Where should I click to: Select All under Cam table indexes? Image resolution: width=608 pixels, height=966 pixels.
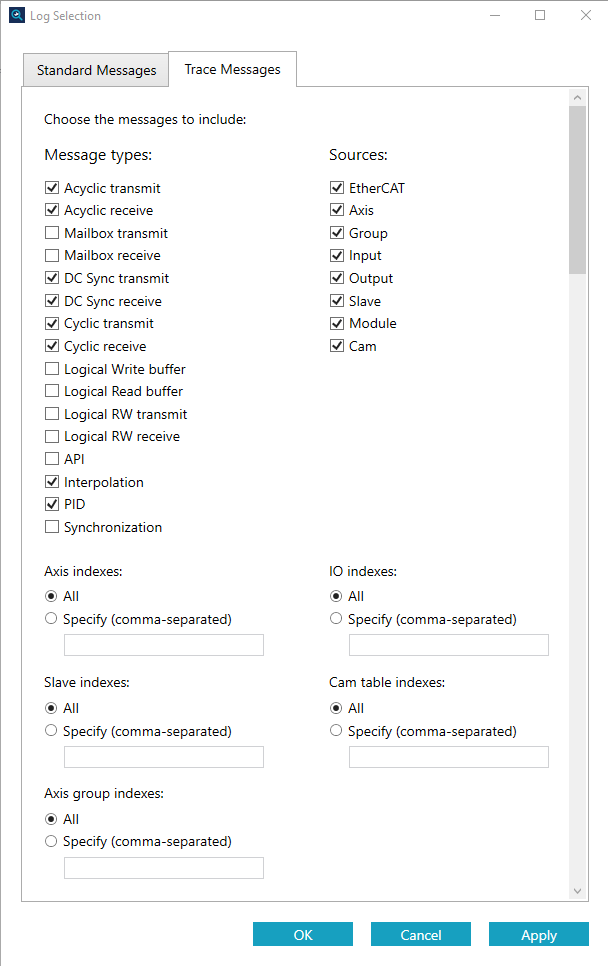(336, 708)
